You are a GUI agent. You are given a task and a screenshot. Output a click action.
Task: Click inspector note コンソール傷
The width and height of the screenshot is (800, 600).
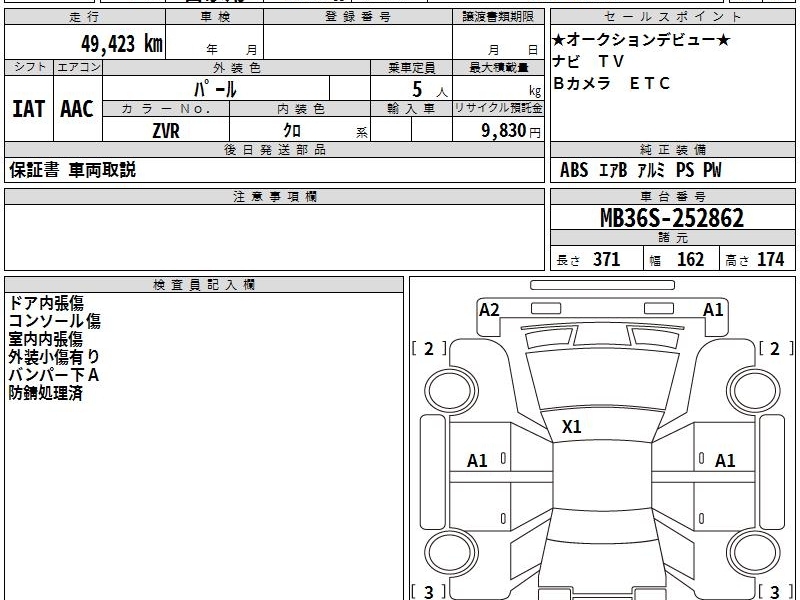coord(55,321)
